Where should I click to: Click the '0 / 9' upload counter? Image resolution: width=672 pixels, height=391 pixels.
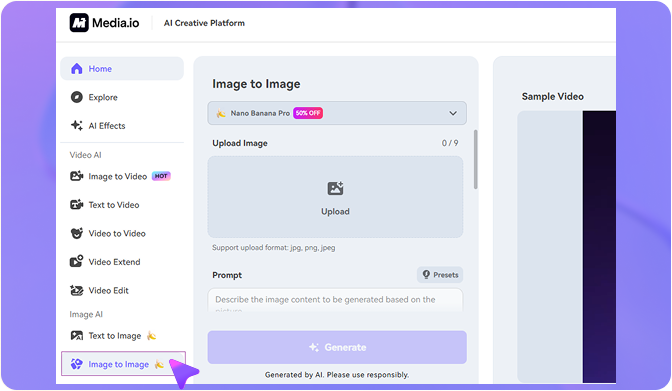pos(450,143)
